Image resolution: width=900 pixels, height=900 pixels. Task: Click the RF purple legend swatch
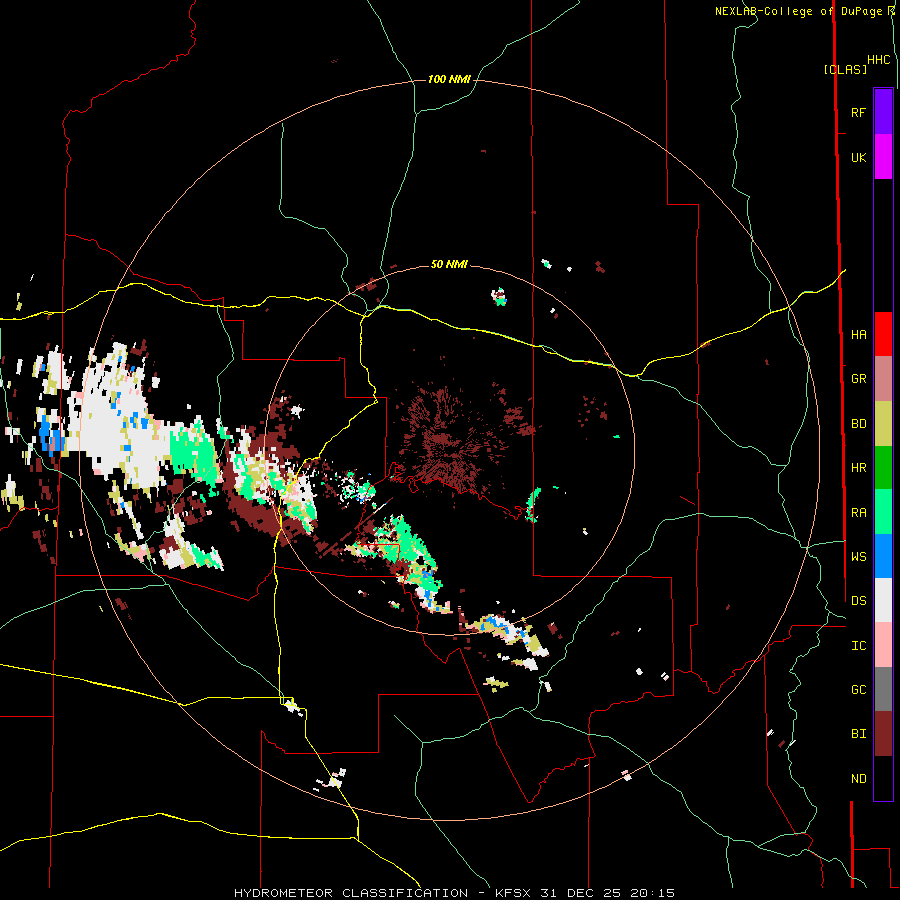click(883, 112)
